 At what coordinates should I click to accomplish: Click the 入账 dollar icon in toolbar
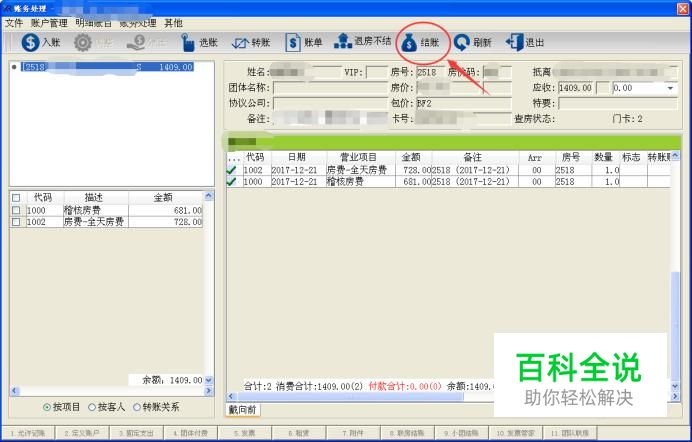click(x=30, y=42)
